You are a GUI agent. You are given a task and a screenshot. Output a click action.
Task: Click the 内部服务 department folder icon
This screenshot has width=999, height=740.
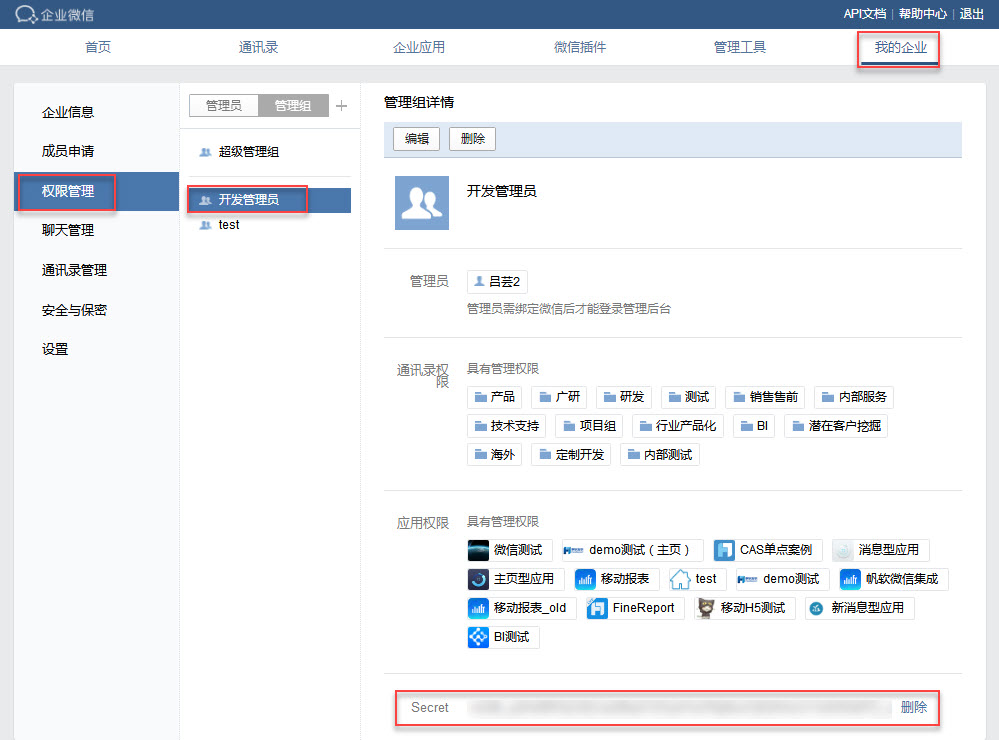pos(828,397)
